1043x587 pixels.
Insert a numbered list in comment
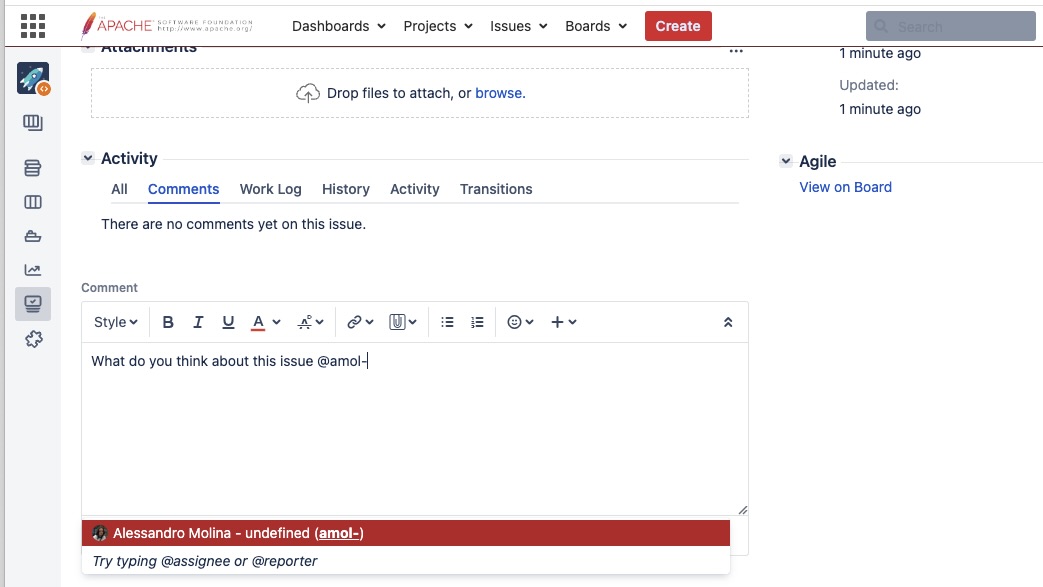coord(477,322)
